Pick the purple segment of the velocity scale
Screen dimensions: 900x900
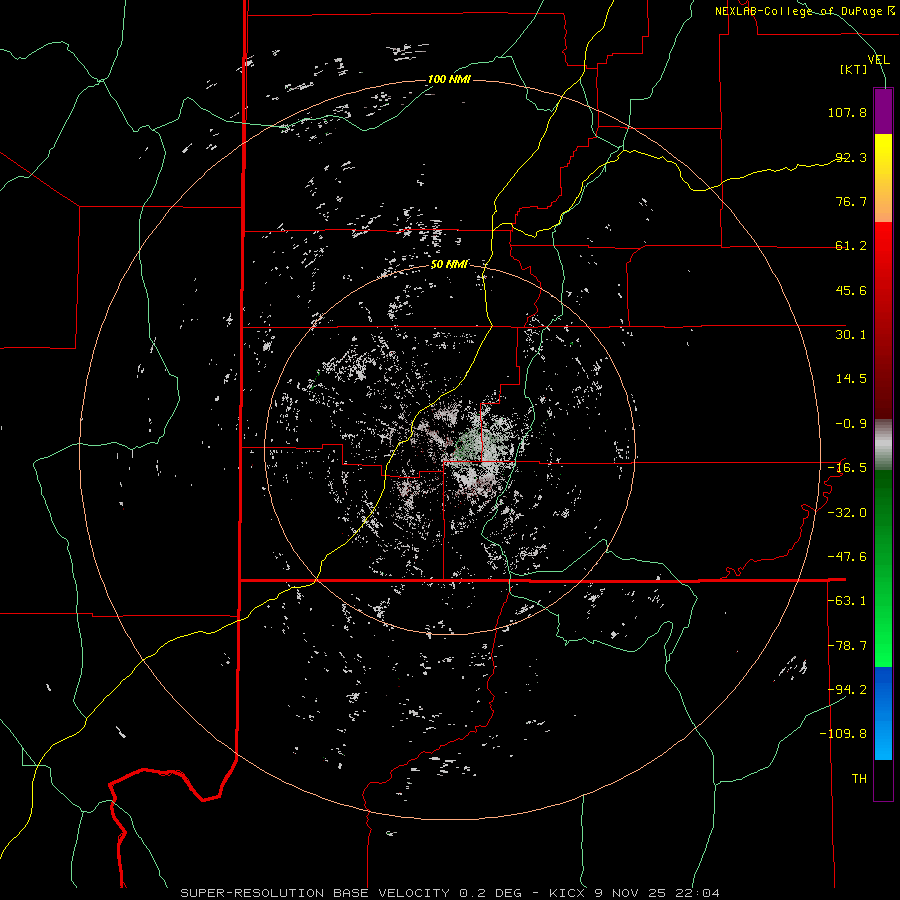pos(883,111)
